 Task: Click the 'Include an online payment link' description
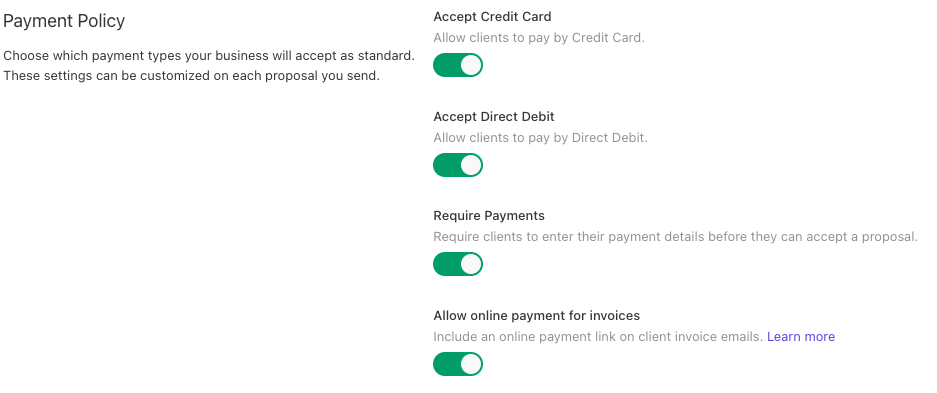[598, 337]
